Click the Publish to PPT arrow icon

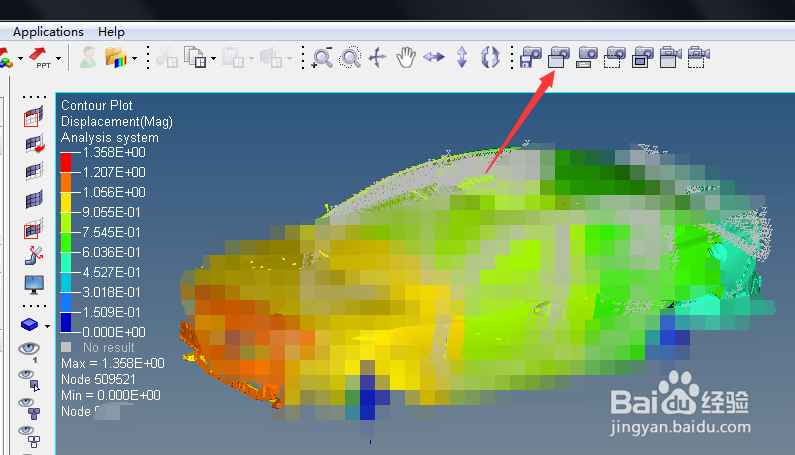(x=40, y=57)
